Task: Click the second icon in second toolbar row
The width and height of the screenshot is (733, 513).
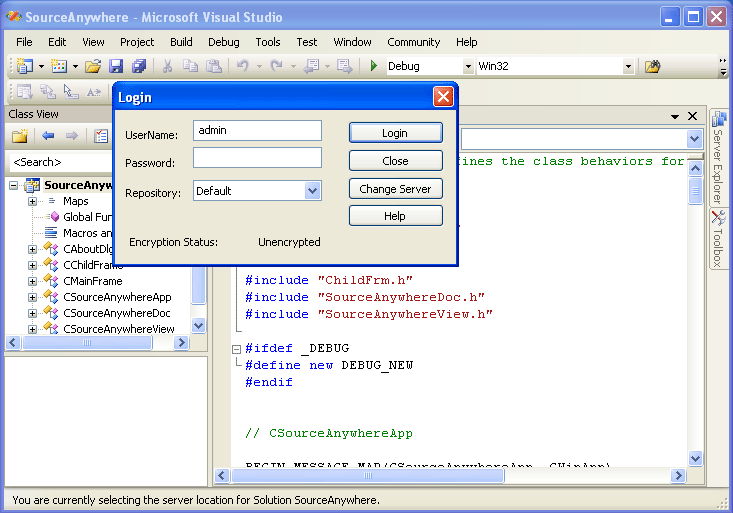Action: point(48,92)
